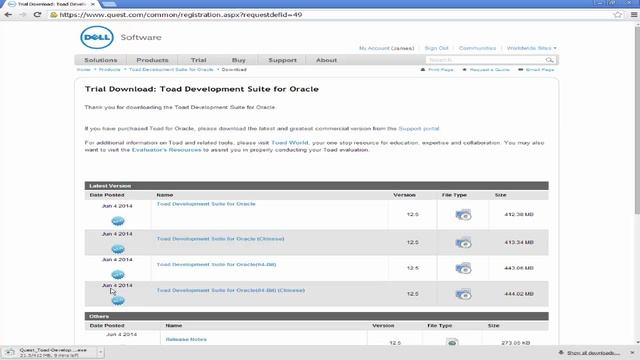
Task: Click file type icon for Release Notes
Action: pyautogui.click(x=452, y=342)
